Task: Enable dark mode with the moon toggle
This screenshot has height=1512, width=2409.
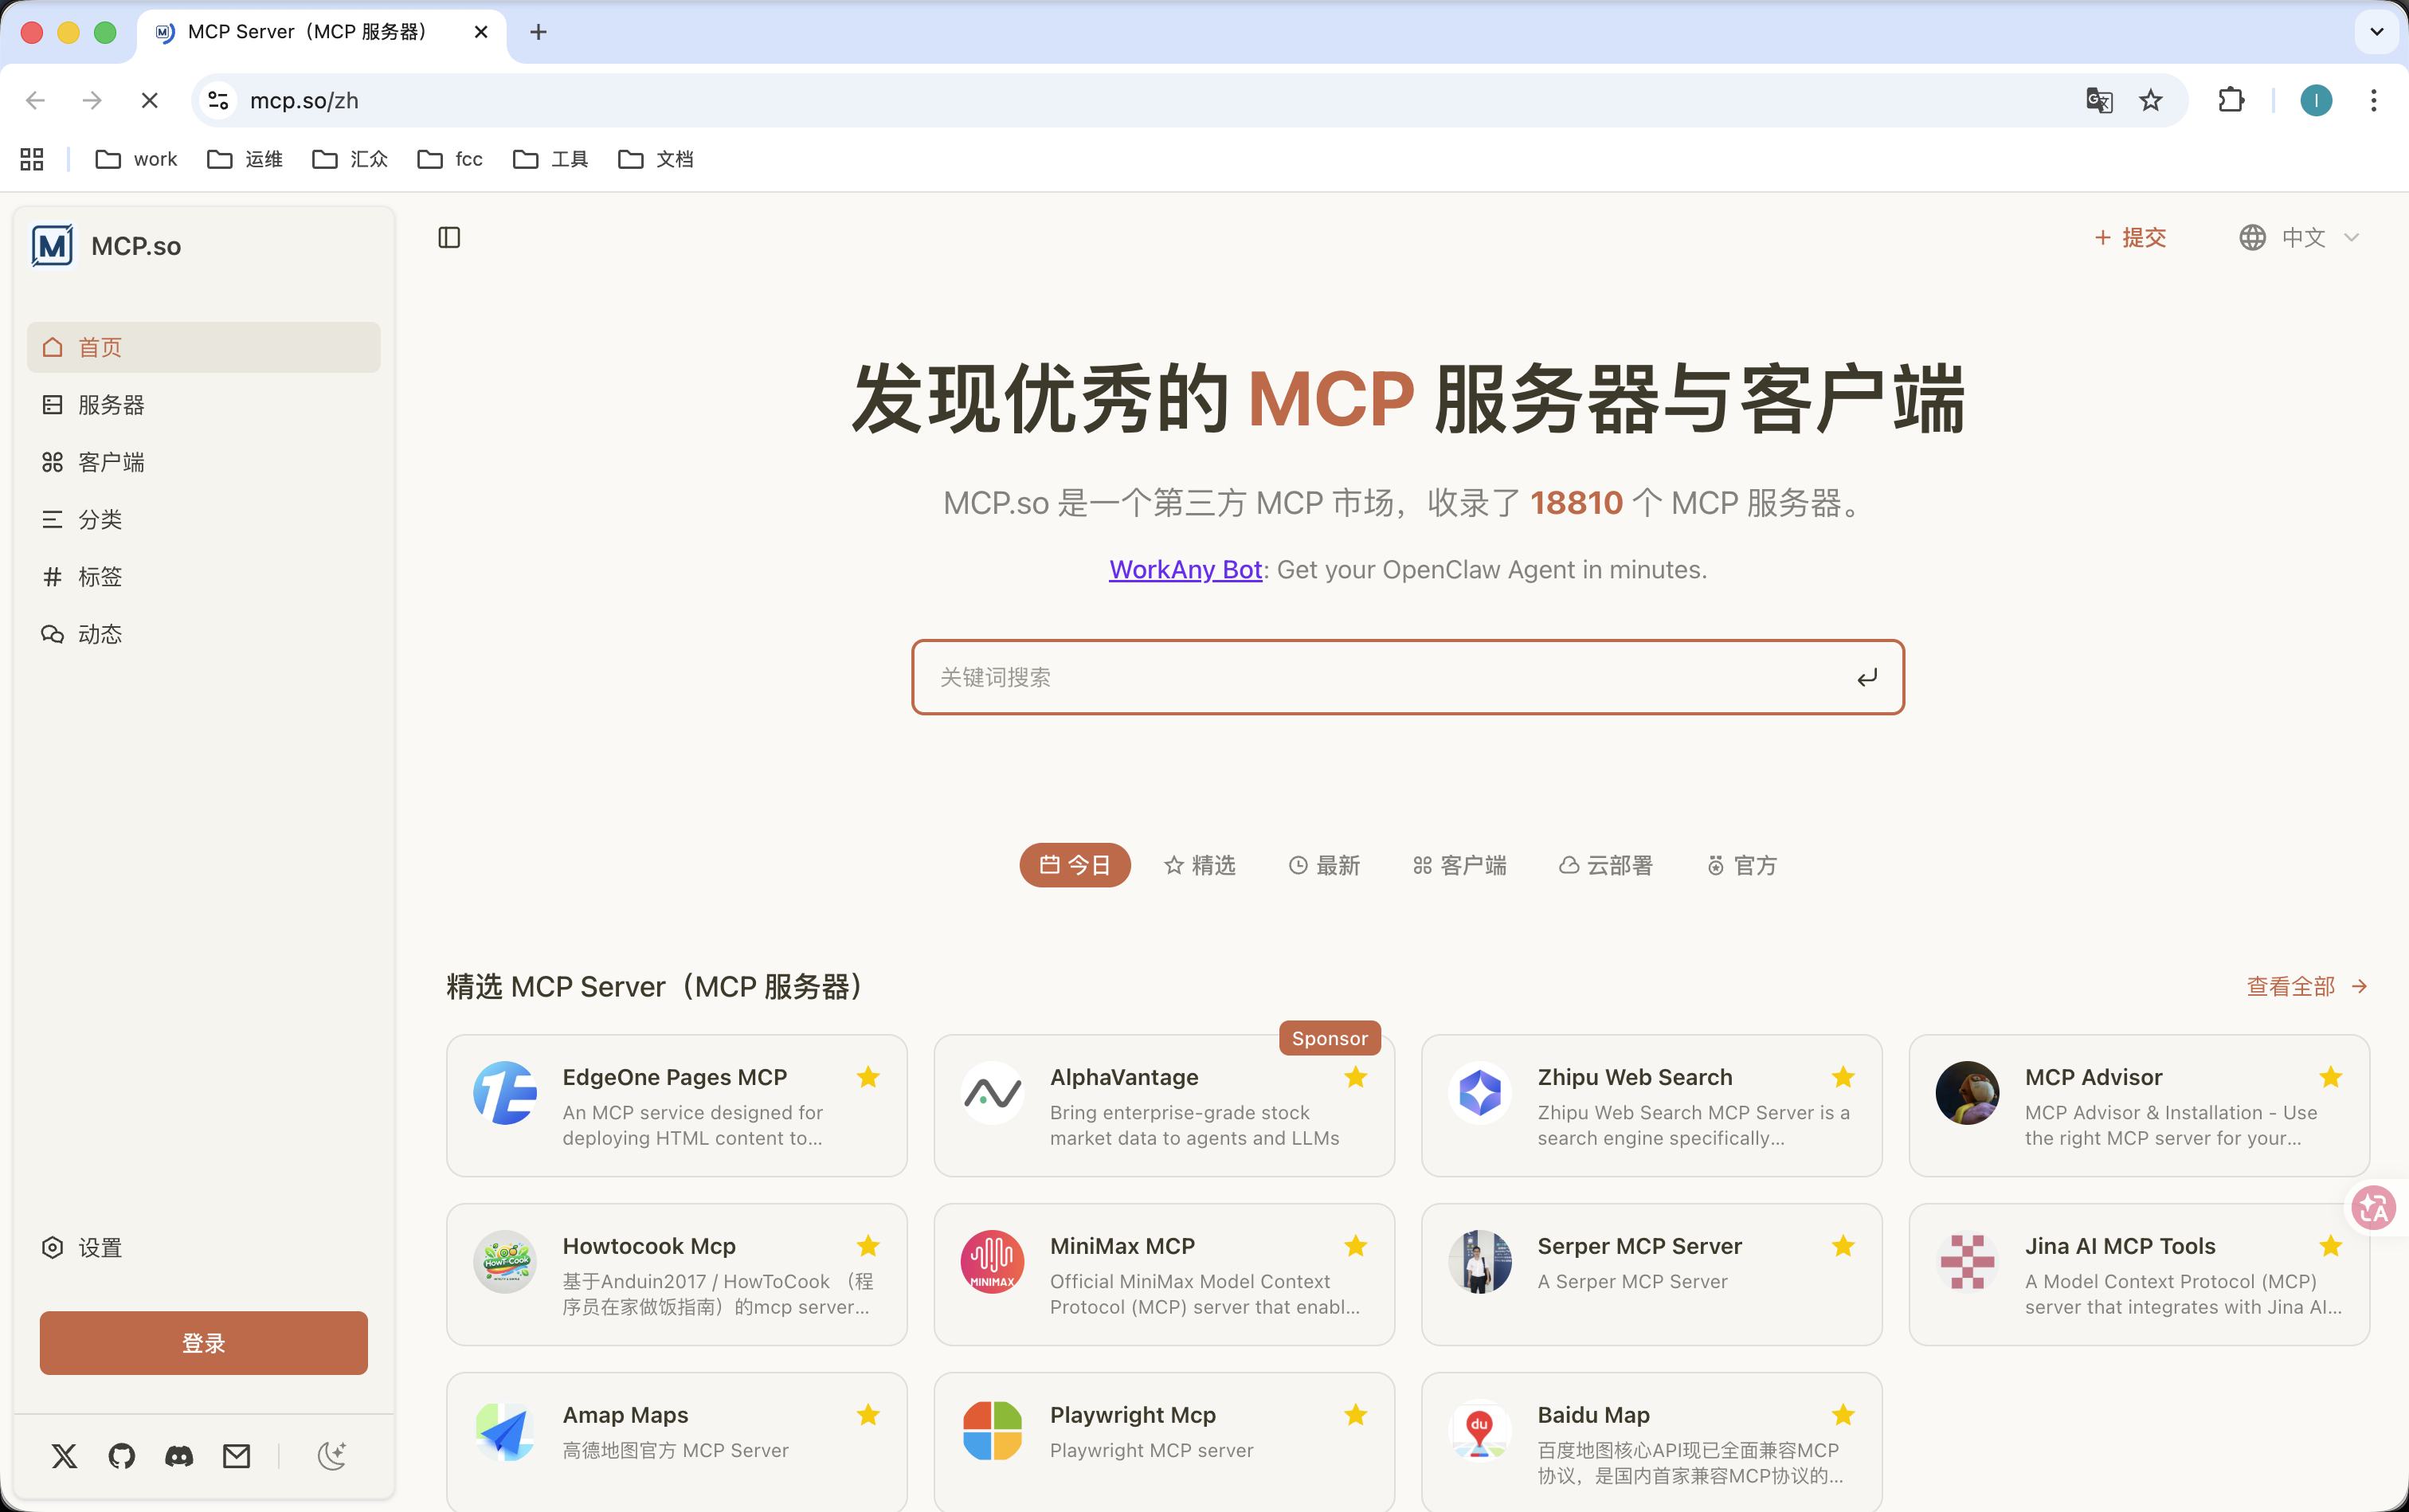Action: coord(331,1456)
